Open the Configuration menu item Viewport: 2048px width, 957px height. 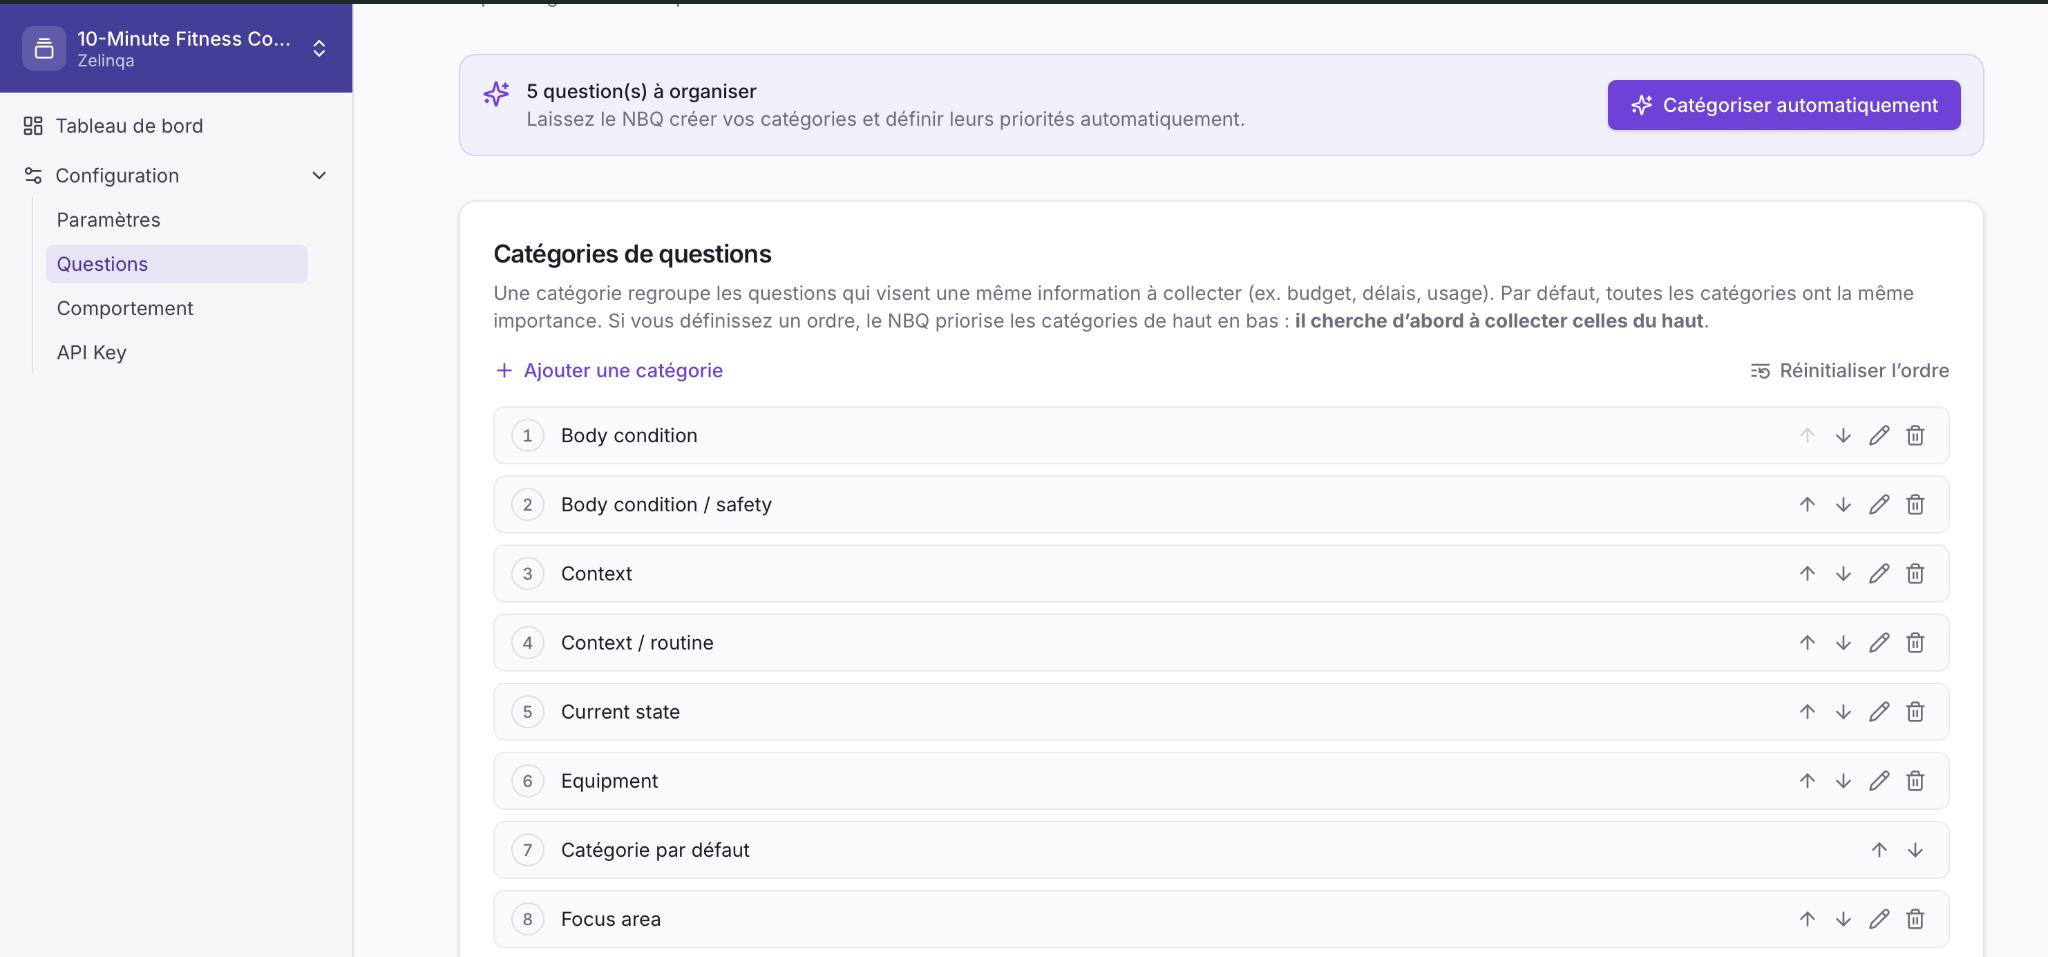tap(117, 175)
